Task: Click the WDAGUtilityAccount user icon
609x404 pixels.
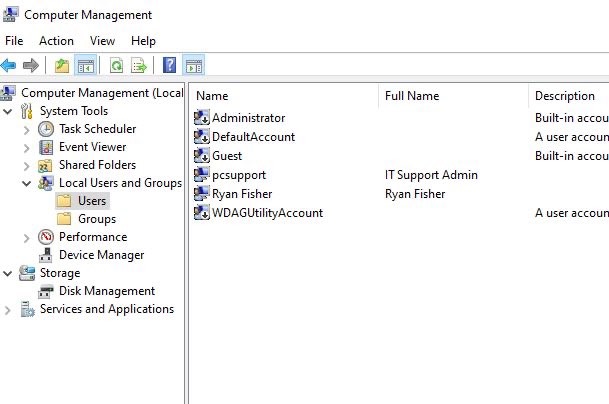Action: click(x=202, y=212)
